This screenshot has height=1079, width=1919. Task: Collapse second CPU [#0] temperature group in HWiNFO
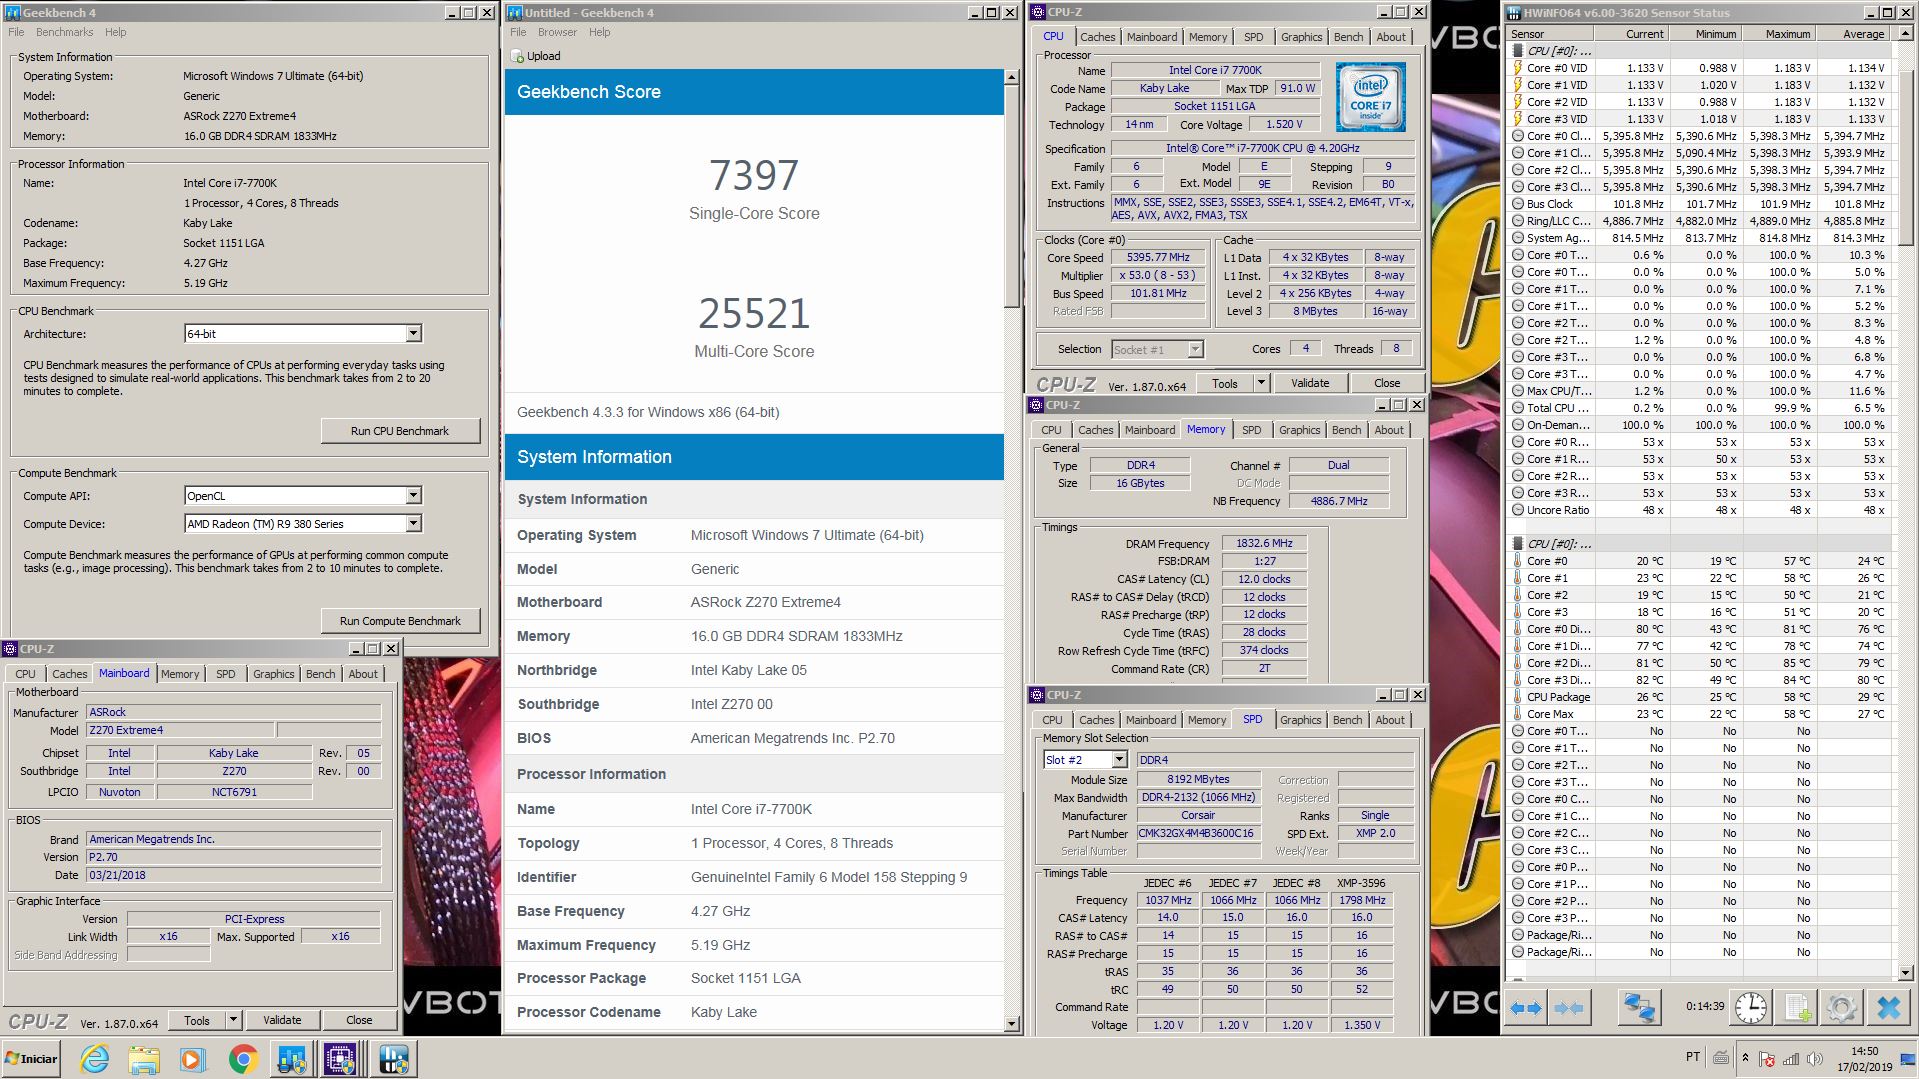(x=1518, y=544)
